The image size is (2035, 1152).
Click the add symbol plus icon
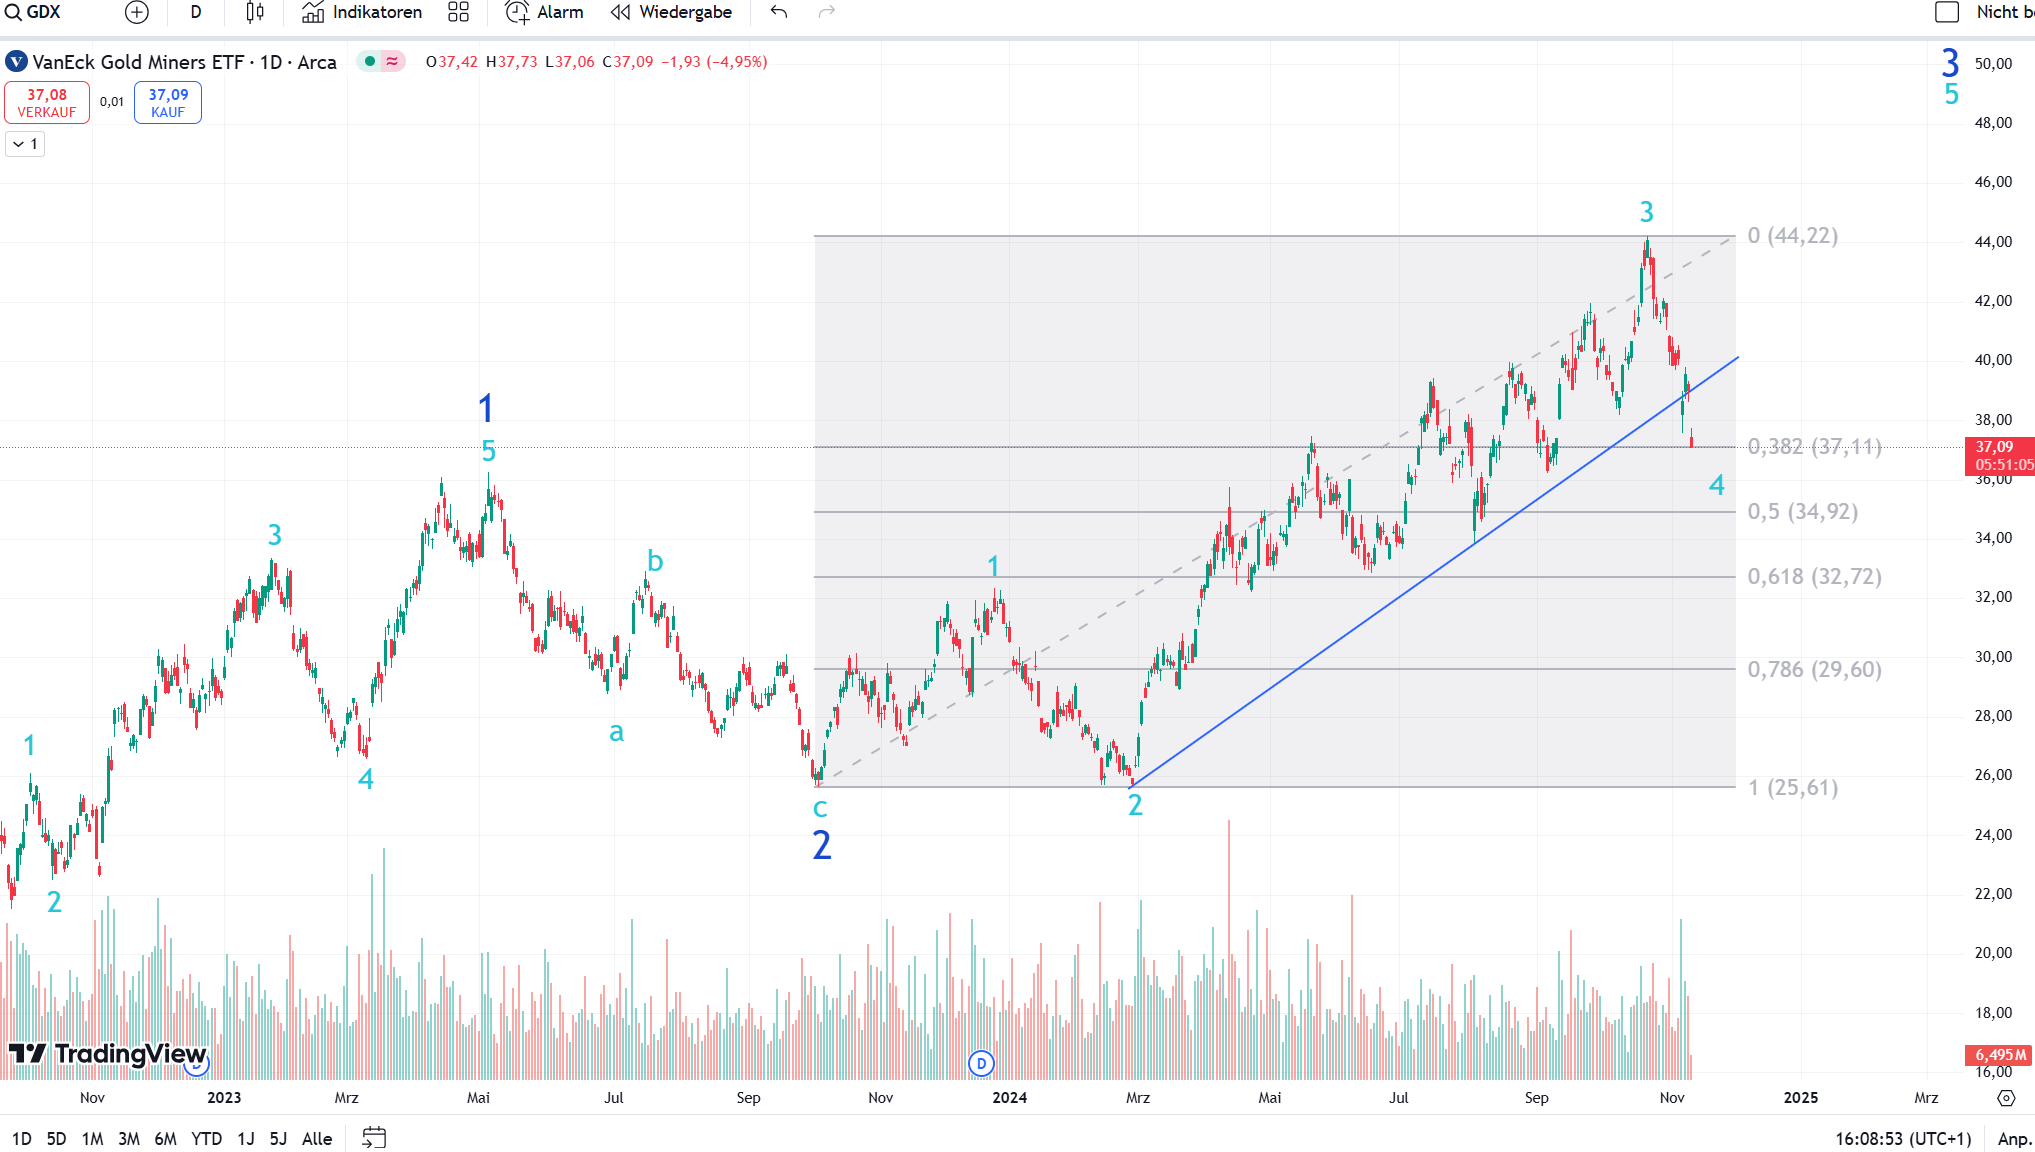click(137, 12)
